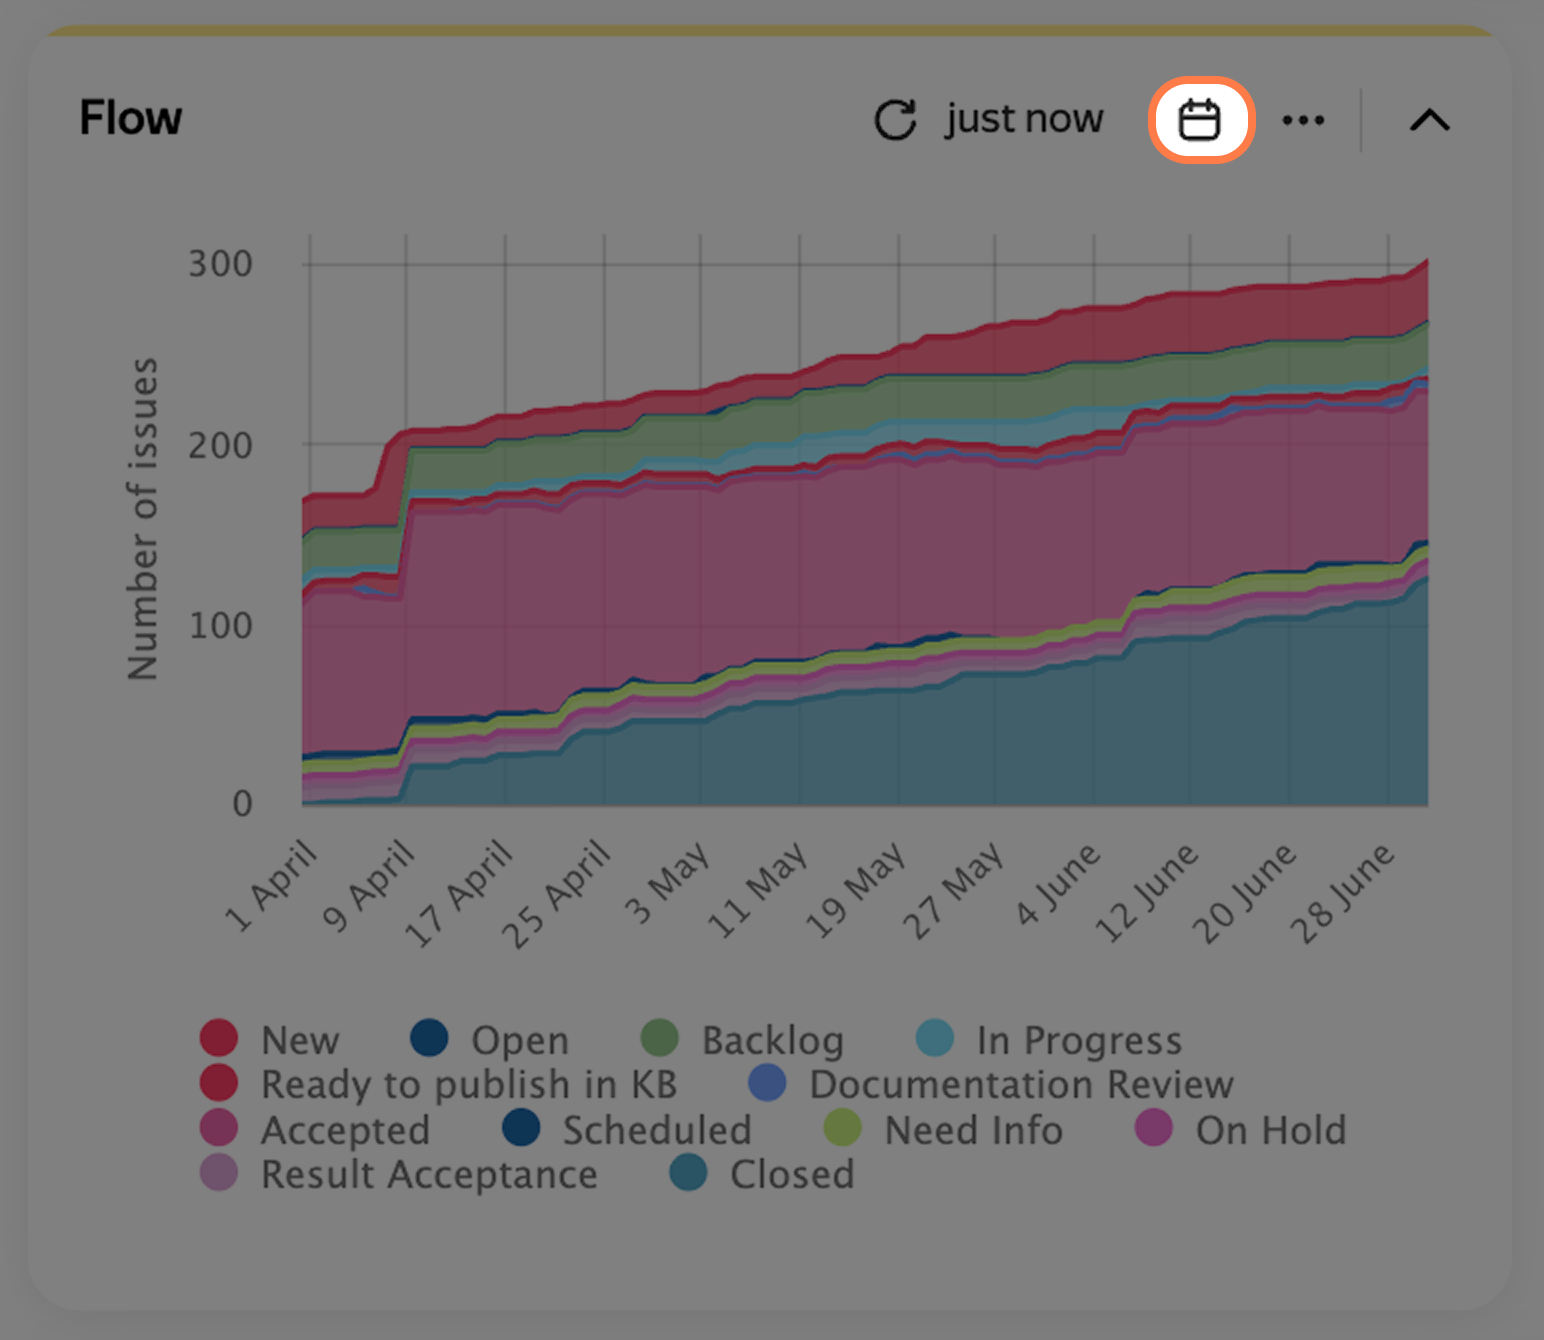Click Ready to publish in KB legend
This screenshot has height=1340, width=1544.
[x=439, y=1083]
